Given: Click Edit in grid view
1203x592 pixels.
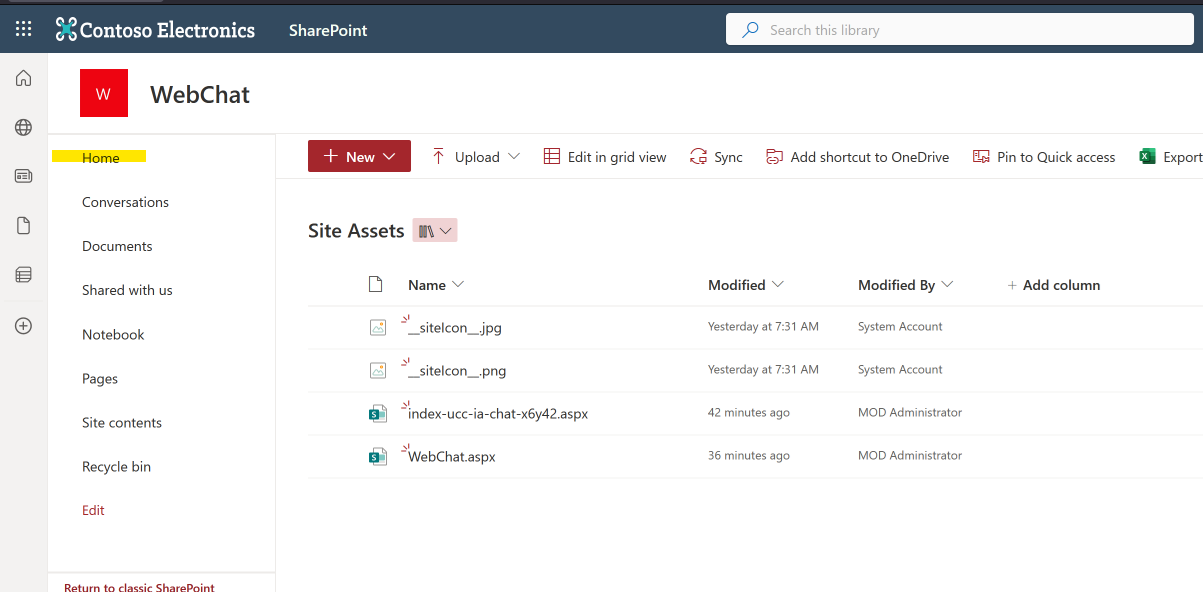Looking at the screenshot, I should (x=605, y=157).
